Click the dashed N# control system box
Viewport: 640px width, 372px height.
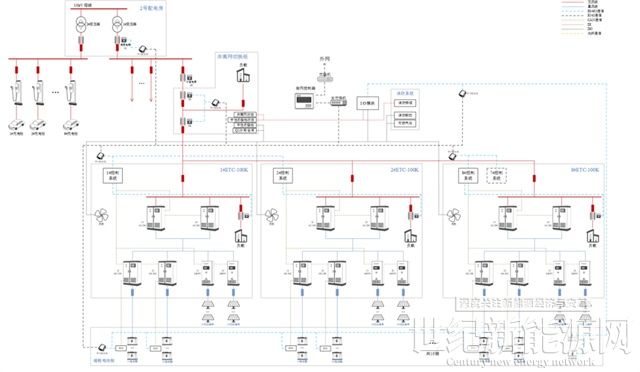[x=496, y=176]
